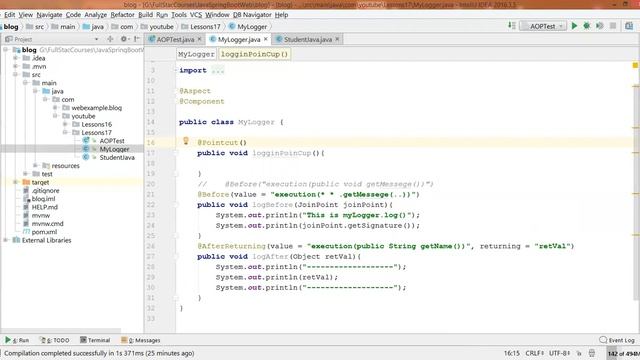This screenshot has width=640, height=360.
Task: Open the Build menu
Action: click(145, 15)
